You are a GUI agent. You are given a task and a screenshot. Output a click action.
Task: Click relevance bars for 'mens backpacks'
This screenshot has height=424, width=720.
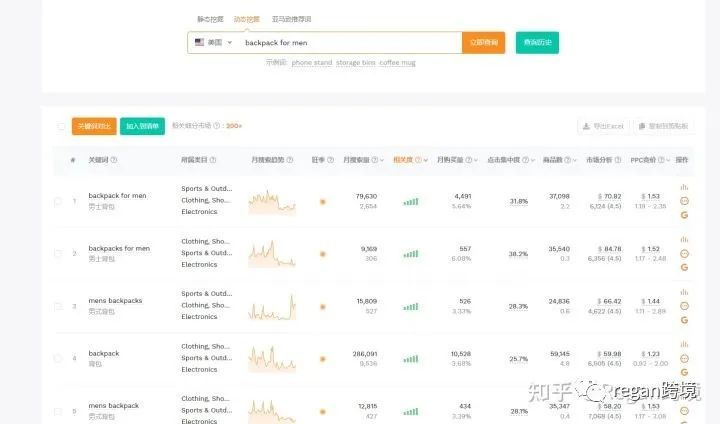pyautogui.click(x=411, y=306)
